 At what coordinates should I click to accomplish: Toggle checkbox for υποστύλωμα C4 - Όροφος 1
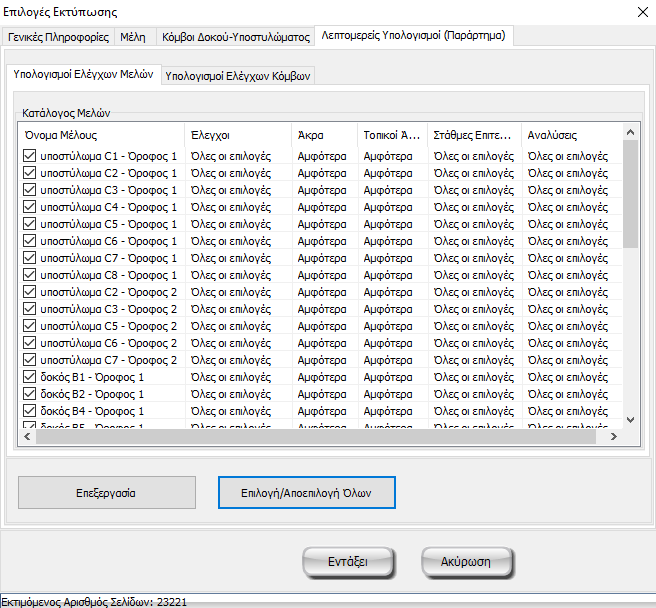pyautogui.click(x=29, y=207)
